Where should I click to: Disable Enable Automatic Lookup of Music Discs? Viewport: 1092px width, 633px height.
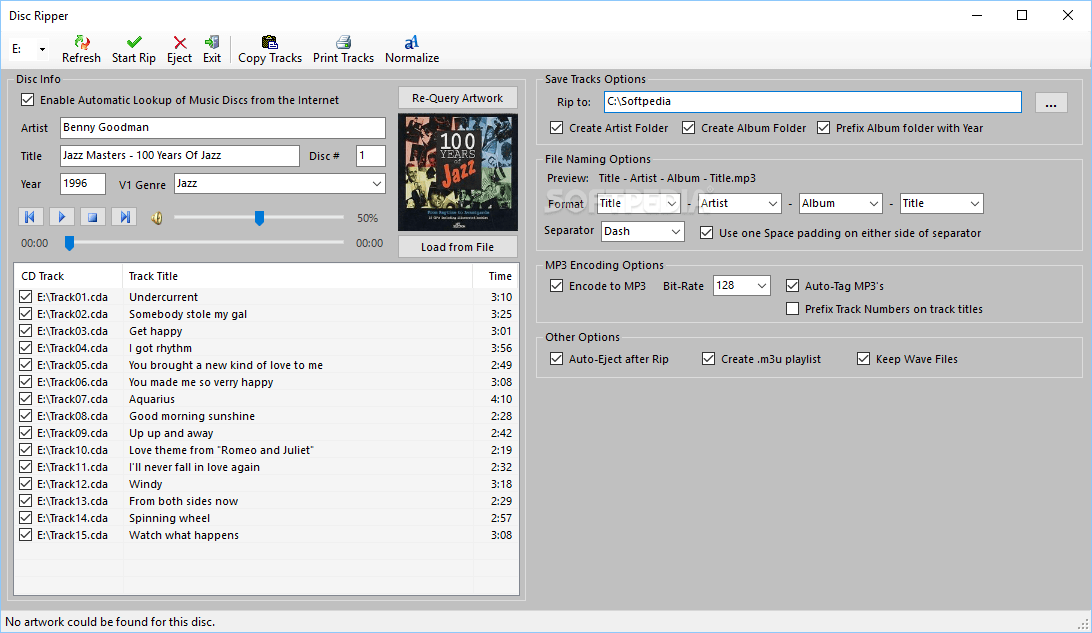click(27, 100)
